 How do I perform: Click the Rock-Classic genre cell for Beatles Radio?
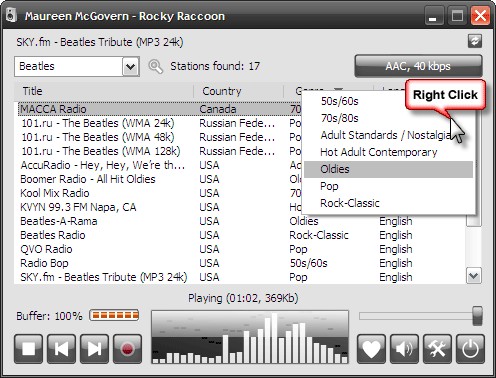pyautogui.click(x=319, y=235)
